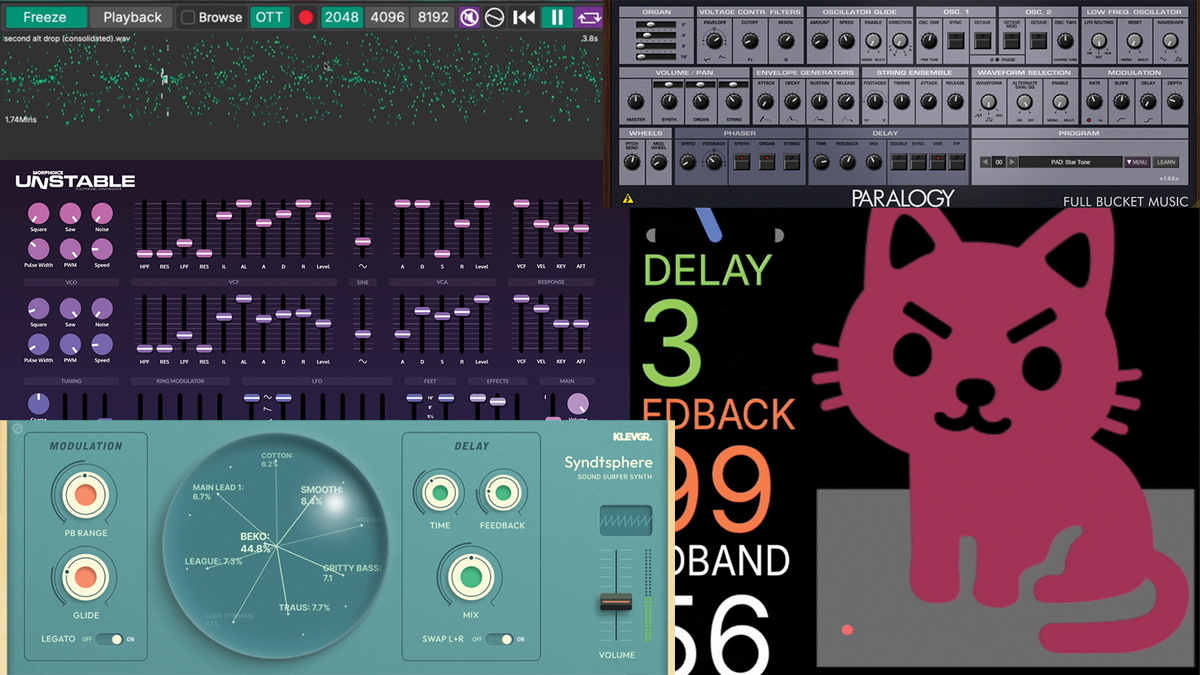Click the skip-to-start rewind icon
Image resolution: width=1200 pixels, height=675 pixels.
523,17
